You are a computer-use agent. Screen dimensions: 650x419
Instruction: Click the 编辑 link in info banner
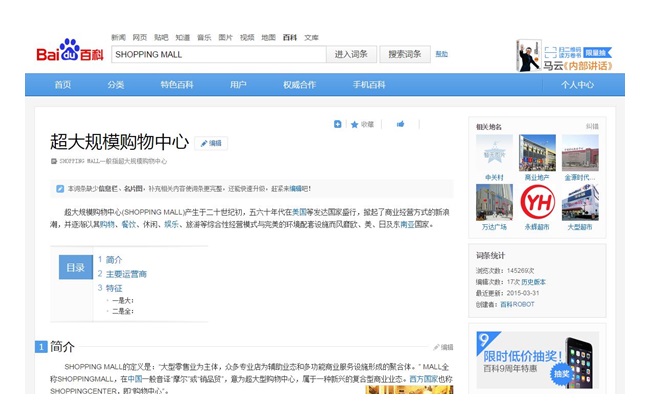click(x=295, y=189)
